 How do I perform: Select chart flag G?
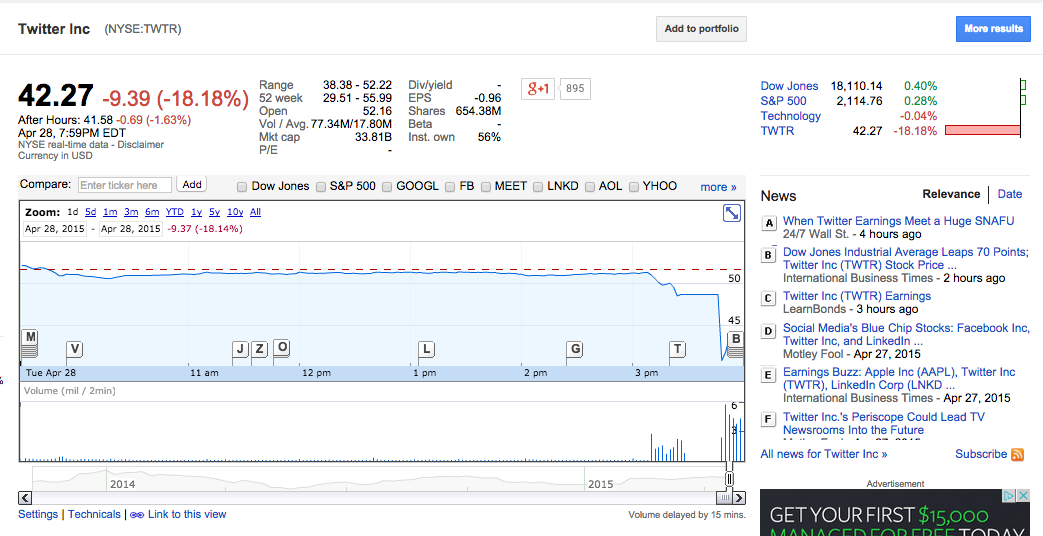click(575, 349)
